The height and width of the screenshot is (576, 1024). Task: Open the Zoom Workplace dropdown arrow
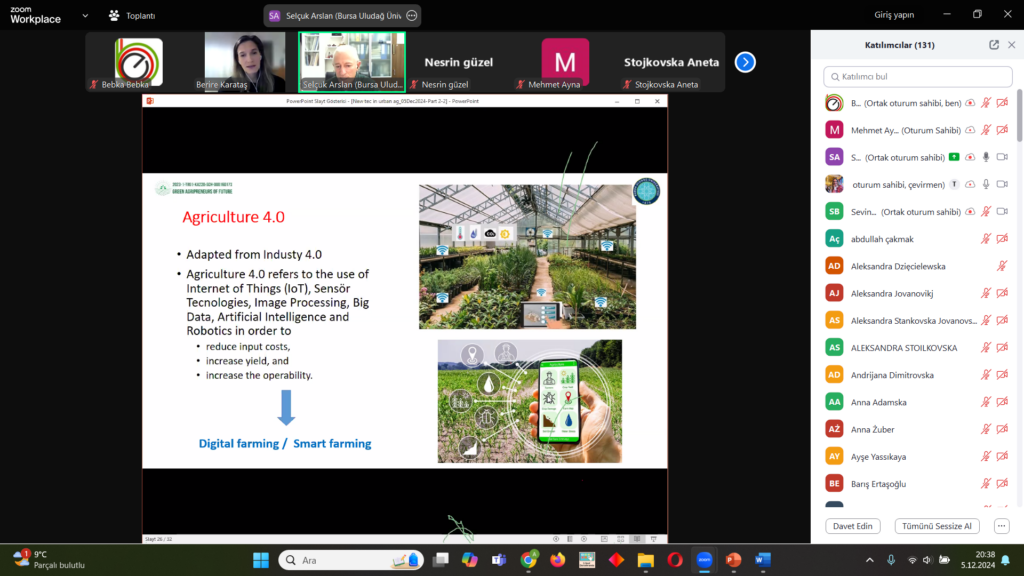(84, 15)
